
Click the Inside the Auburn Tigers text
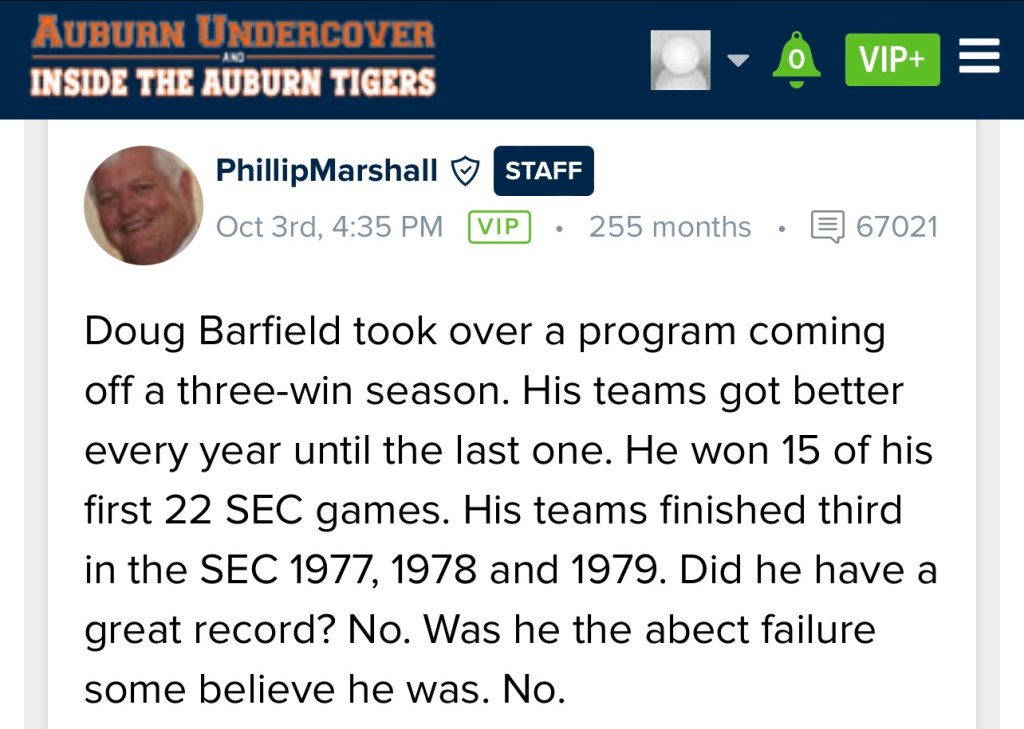pyautogui.click(x=233, y=82)
